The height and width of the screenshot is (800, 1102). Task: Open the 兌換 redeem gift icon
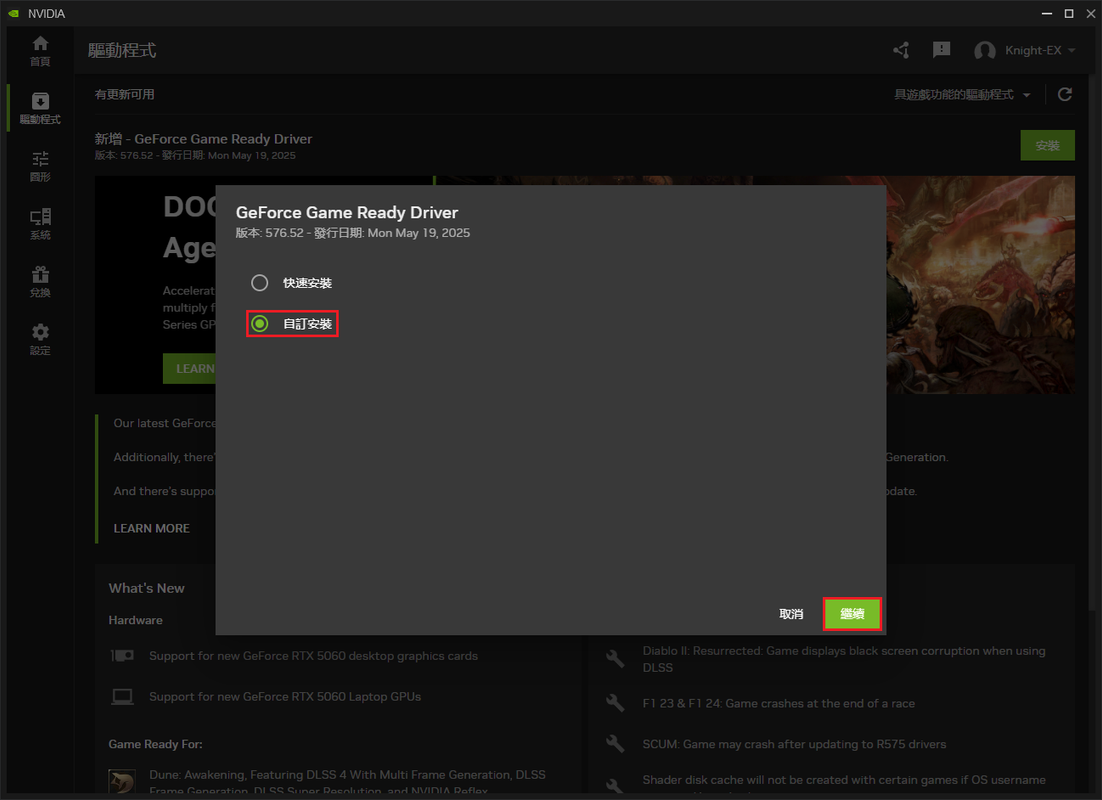40,274
